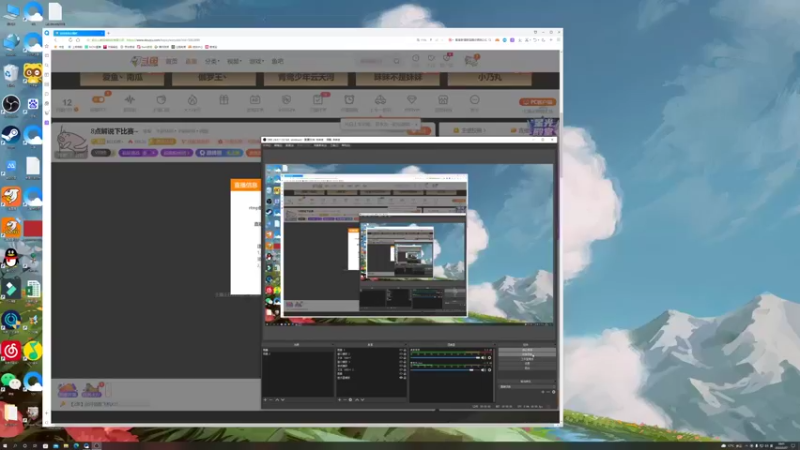Image resolution: width=800 pixels, height=450 pixels.
Task: Open settings gear for second mixer channel
Action: (489, 370)
